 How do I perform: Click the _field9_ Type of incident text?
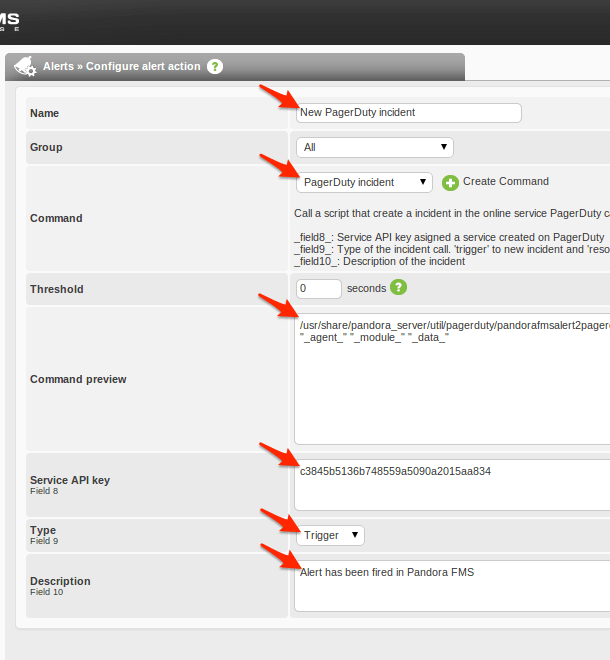(452, 249)
